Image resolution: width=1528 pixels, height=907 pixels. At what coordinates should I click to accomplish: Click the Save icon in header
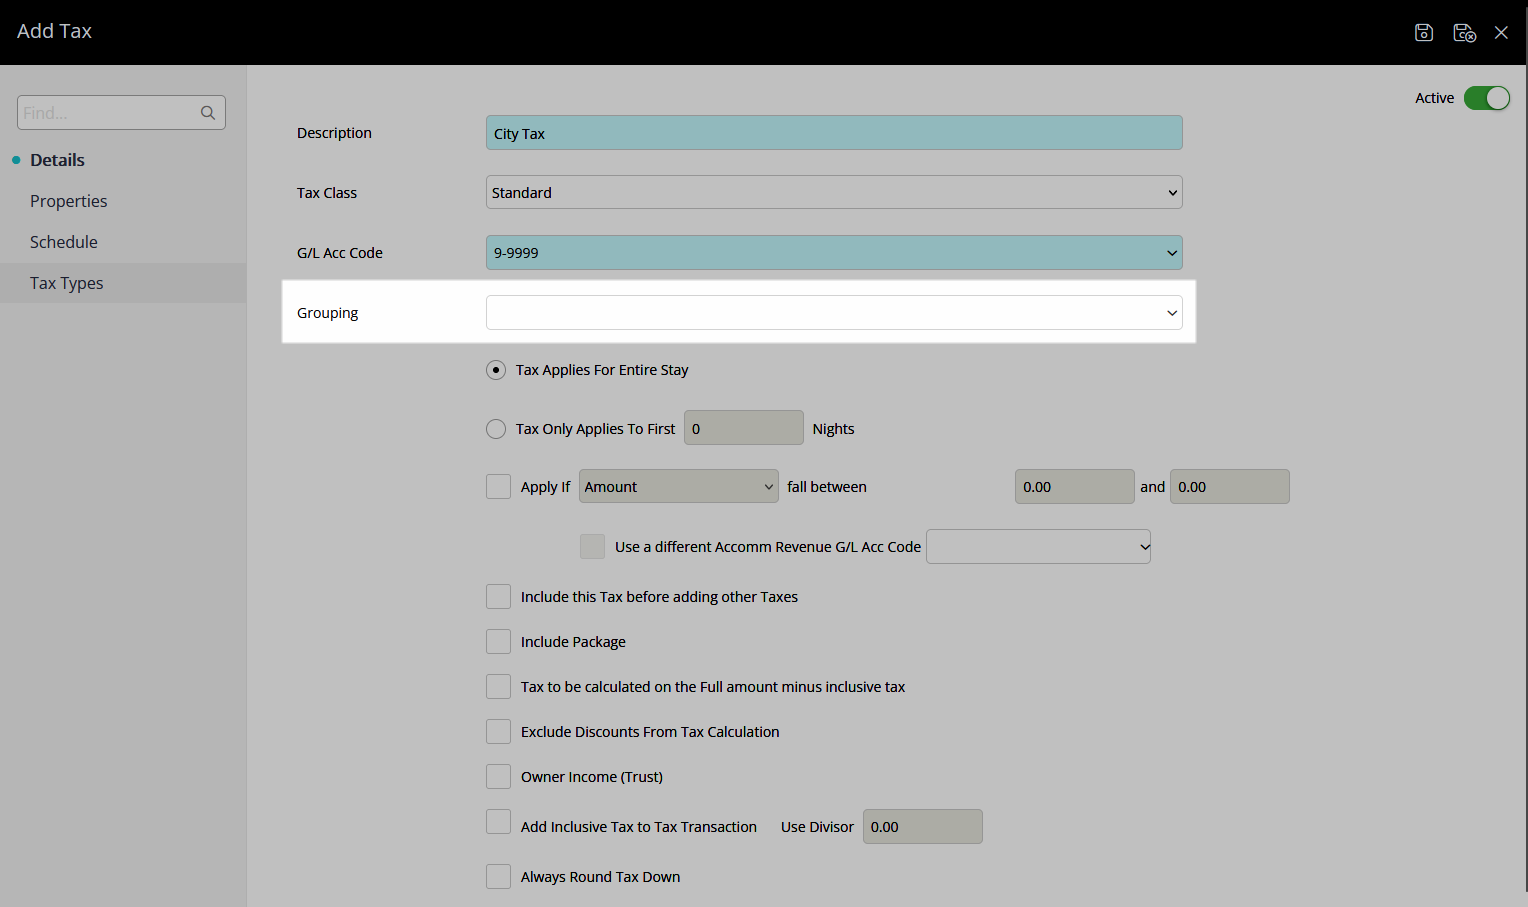click(x=1424, y=33)
